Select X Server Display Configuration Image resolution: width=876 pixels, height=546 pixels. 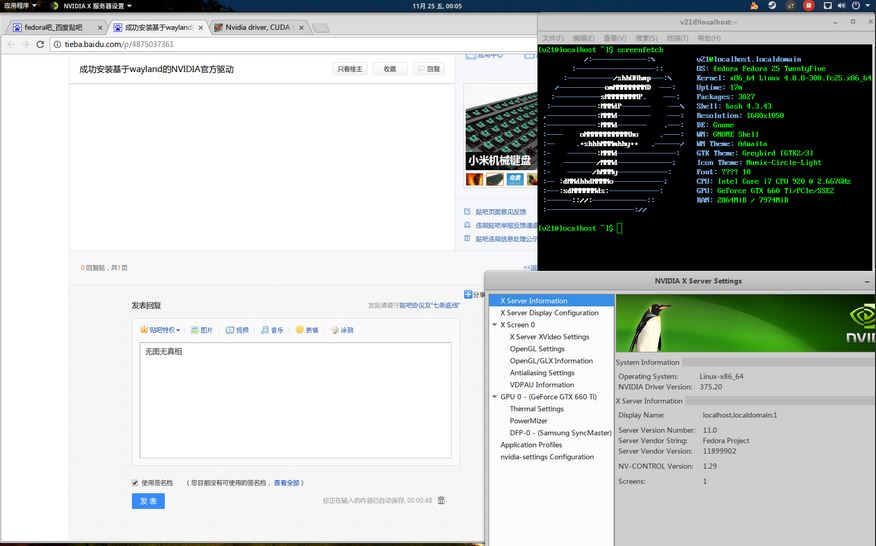click(549, 313)
